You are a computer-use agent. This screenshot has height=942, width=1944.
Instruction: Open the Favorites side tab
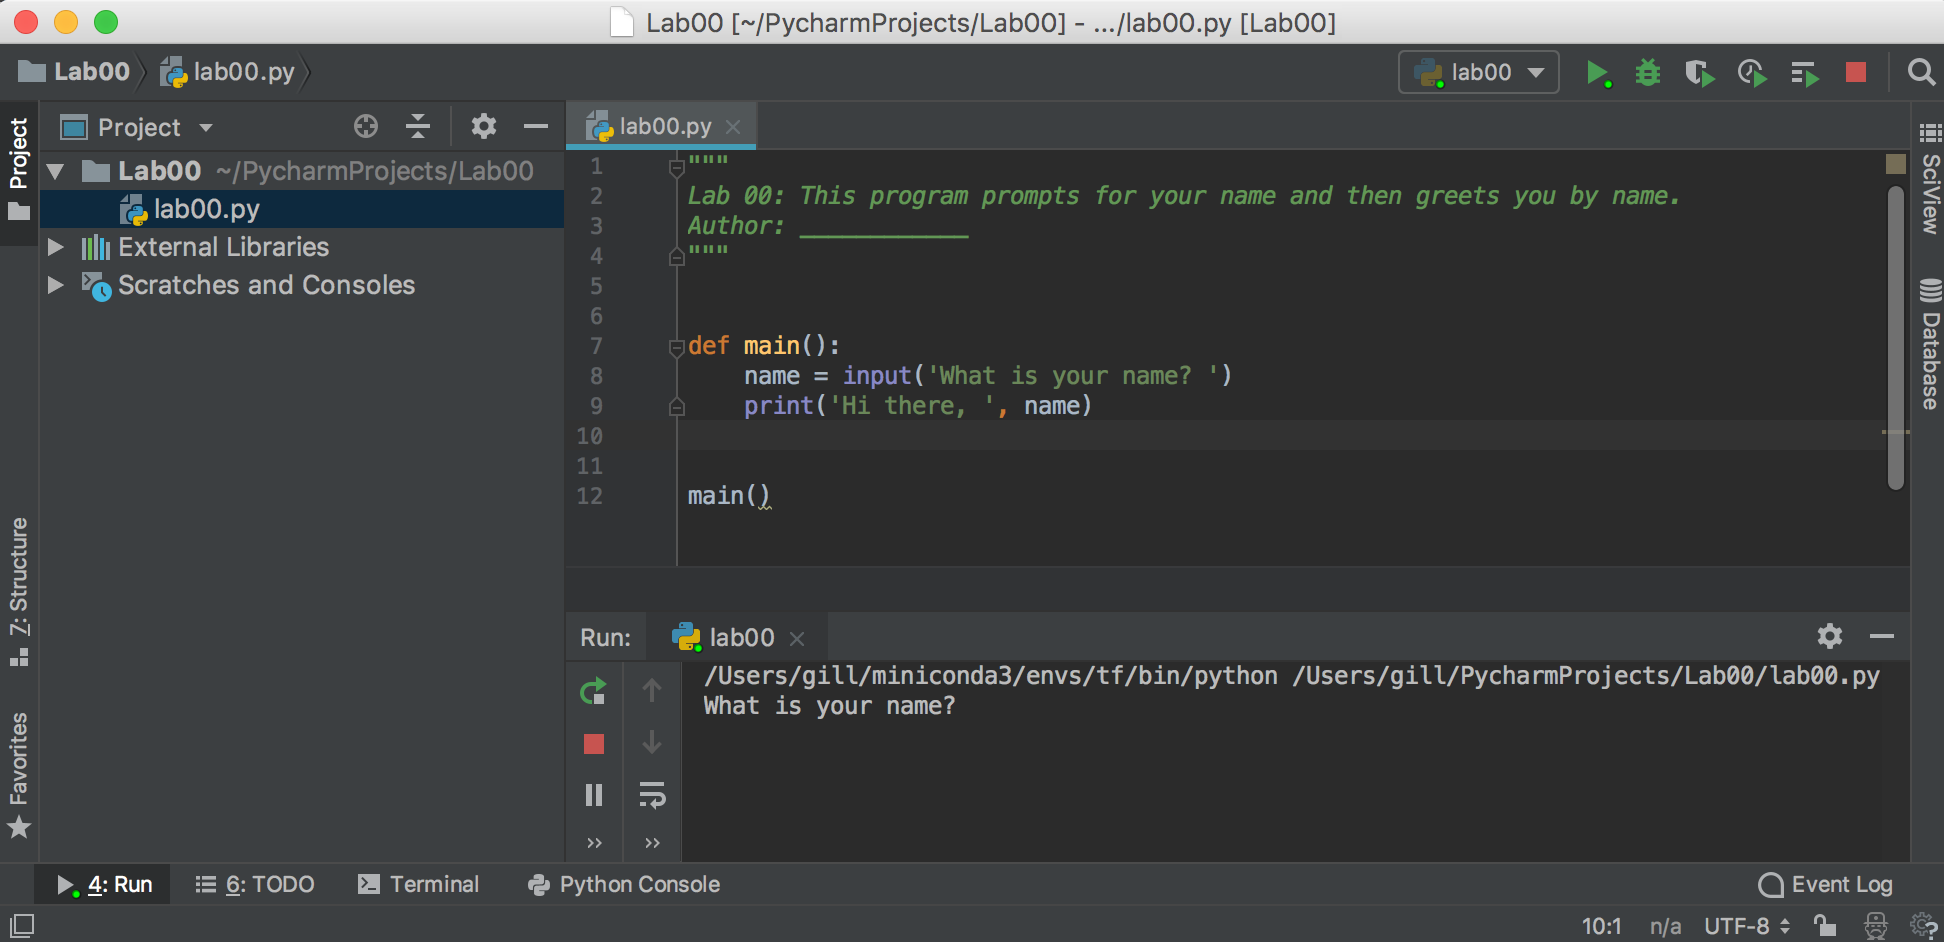(x=19, y=775)
